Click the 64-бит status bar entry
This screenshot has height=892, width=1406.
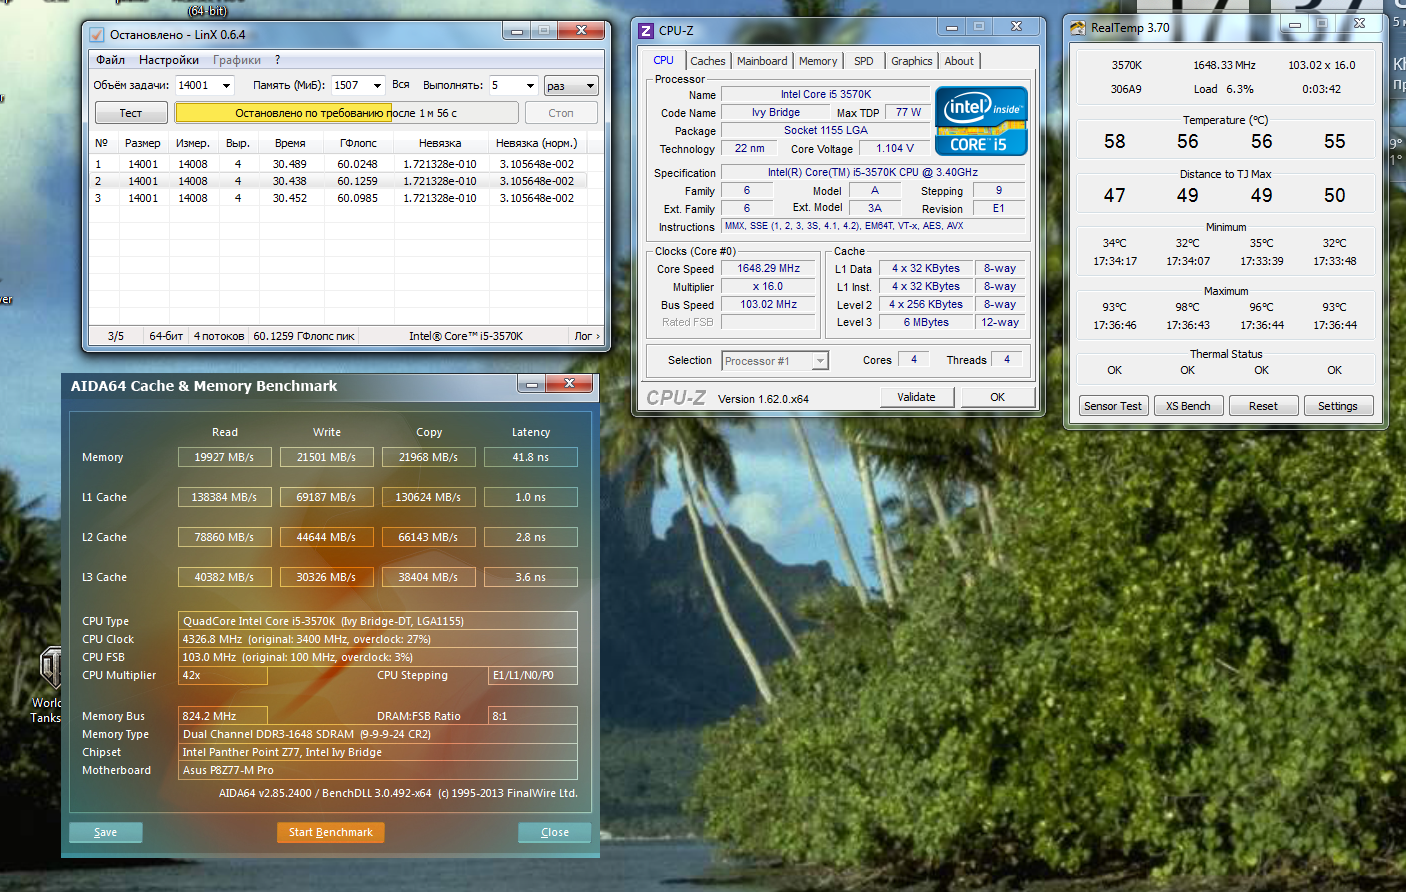click(x=166, y=336)
